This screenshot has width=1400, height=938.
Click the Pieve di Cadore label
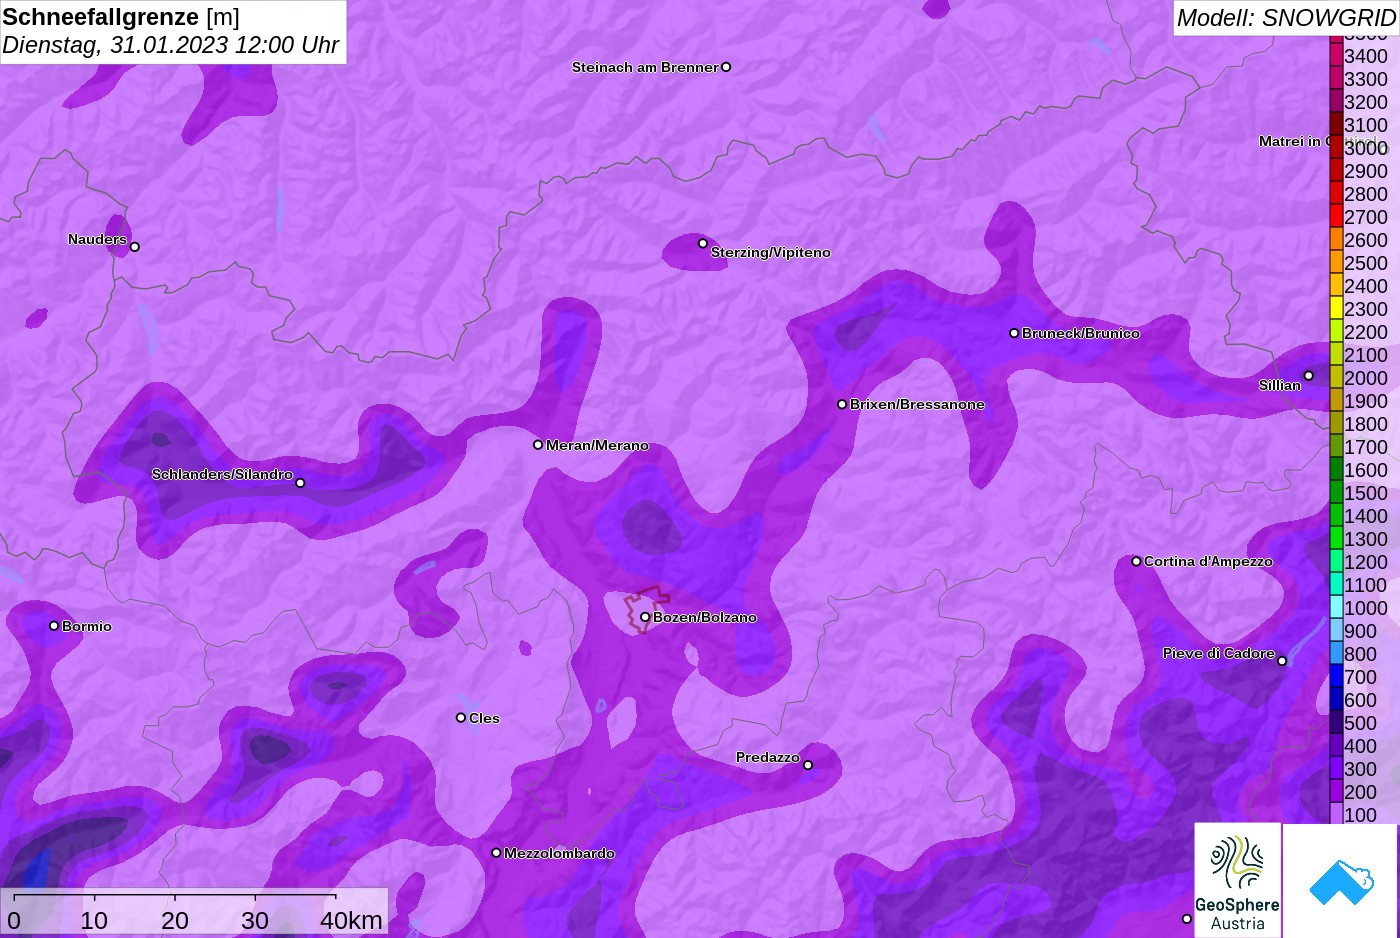point(1219,653)
